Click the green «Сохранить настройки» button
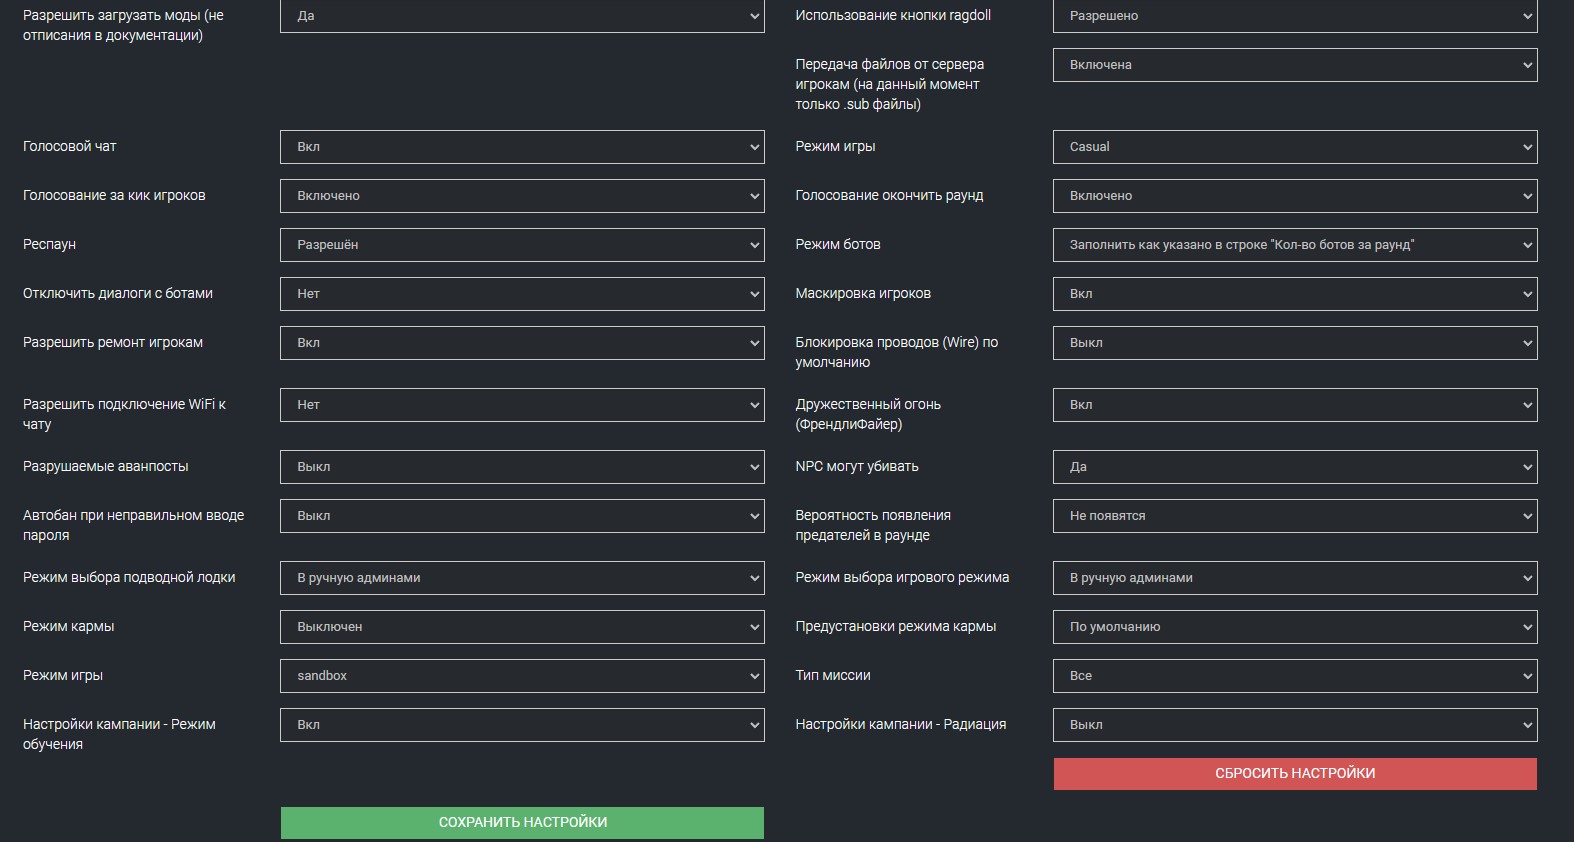This screenshot has height=842, width=1574. pos(522,822)
